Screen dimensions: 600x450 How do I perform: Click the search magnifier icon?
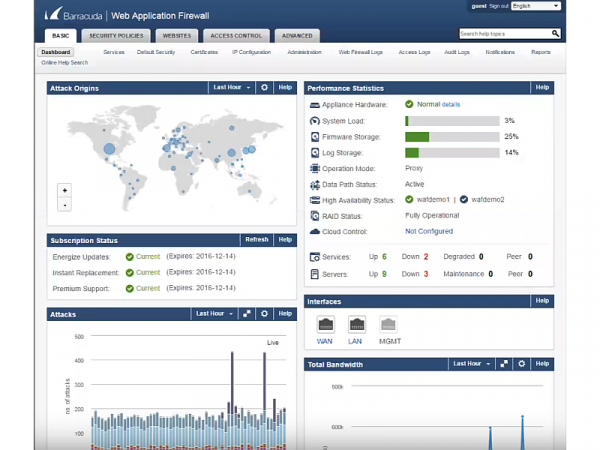click(555, 34)
